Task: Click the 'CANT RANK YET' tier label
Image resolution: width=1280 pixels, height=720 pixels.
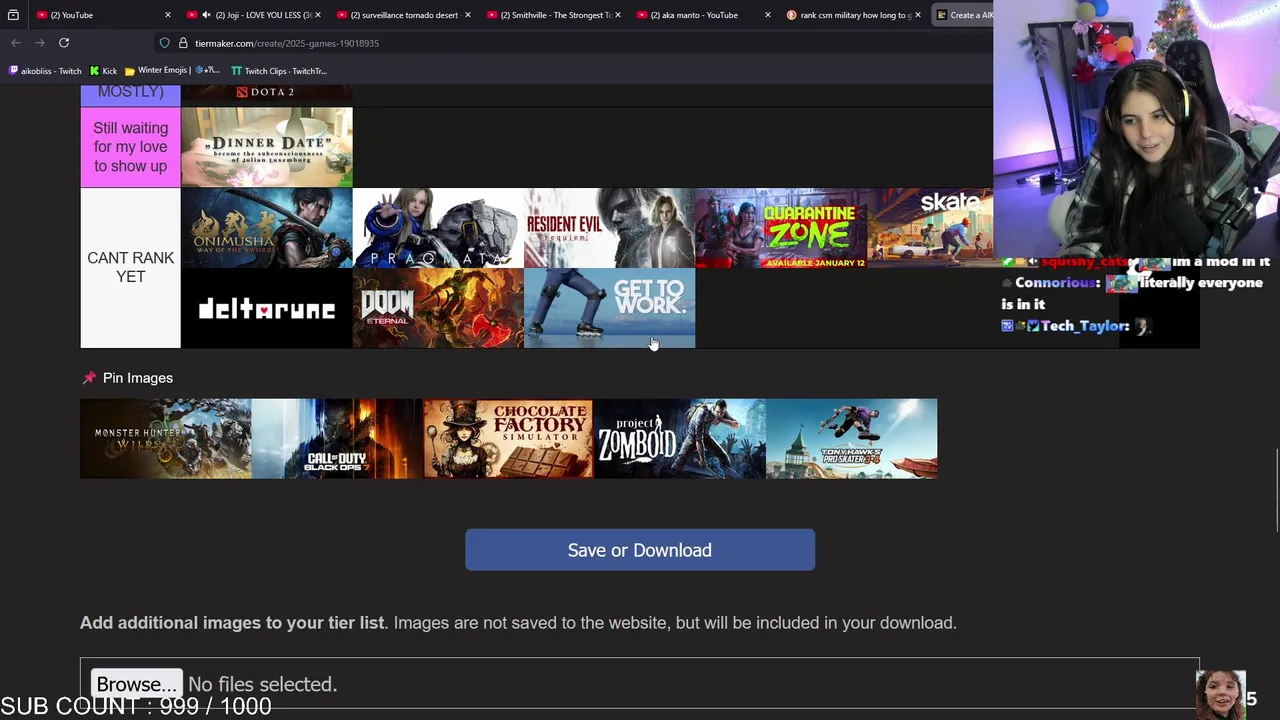Action: point(130,268)
